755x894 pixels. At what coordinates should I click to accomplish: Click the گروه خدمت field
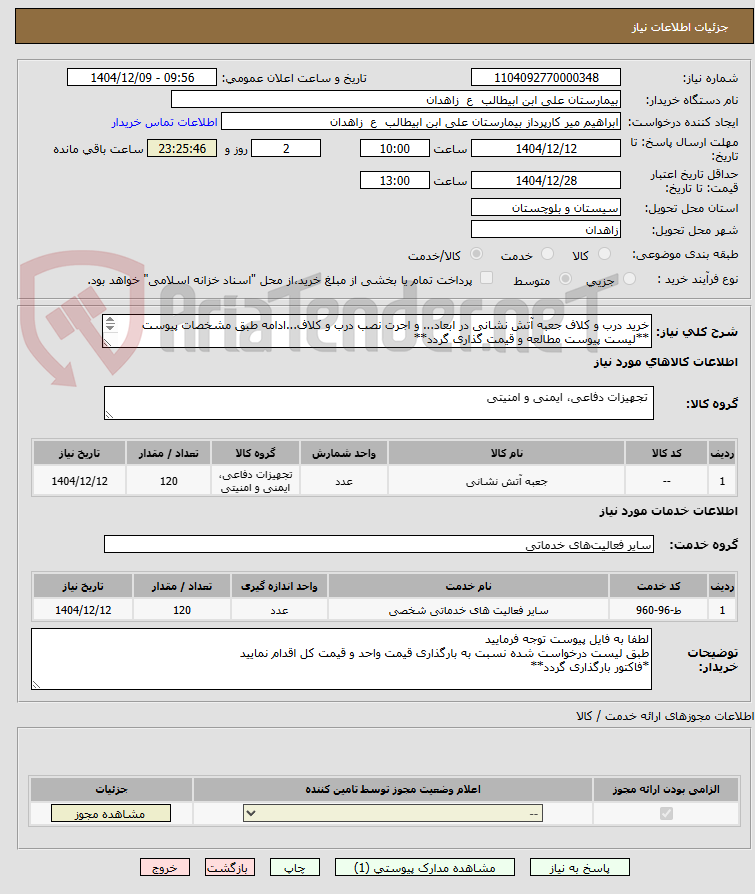[x=379, y=544]
